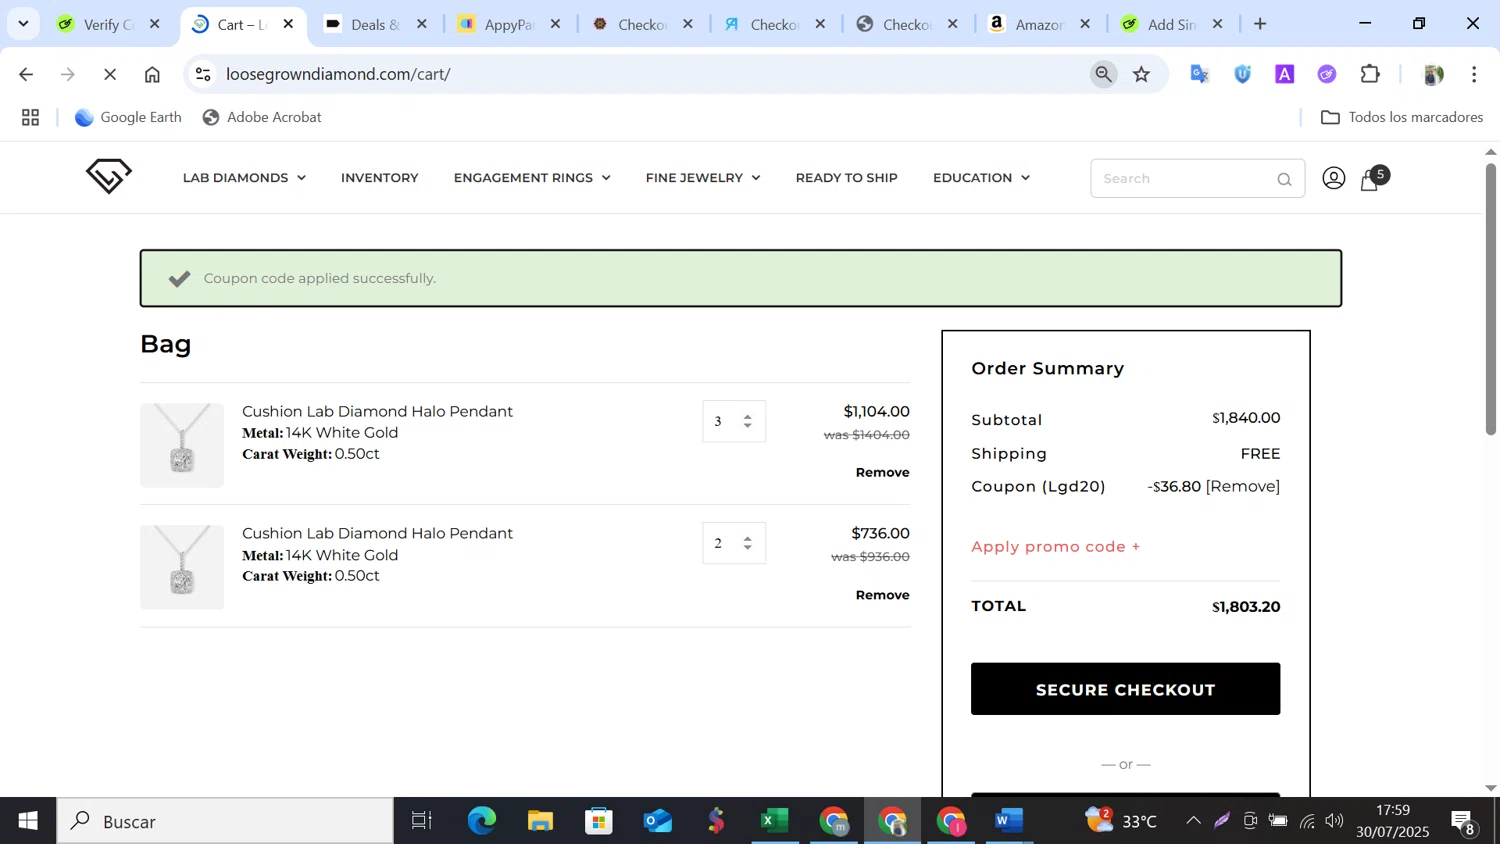
Task: View site information icon in address bar
Action: (203, 74)
